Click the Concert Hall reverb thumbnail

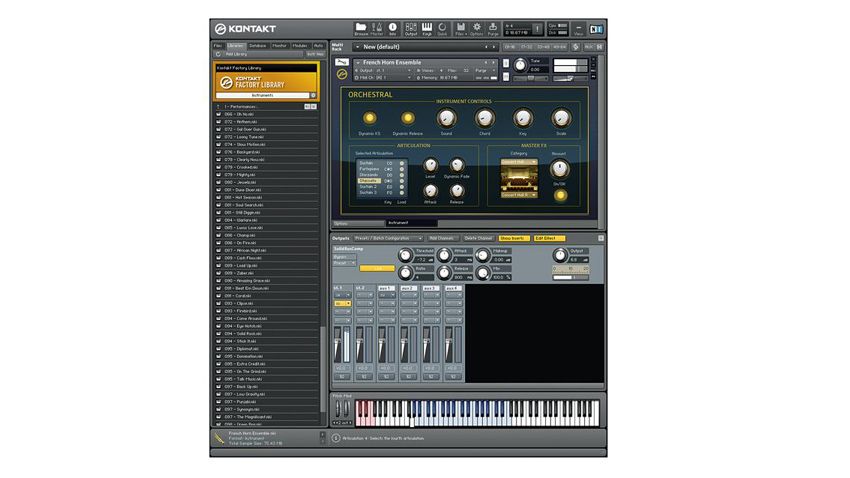tap(519, 178)
